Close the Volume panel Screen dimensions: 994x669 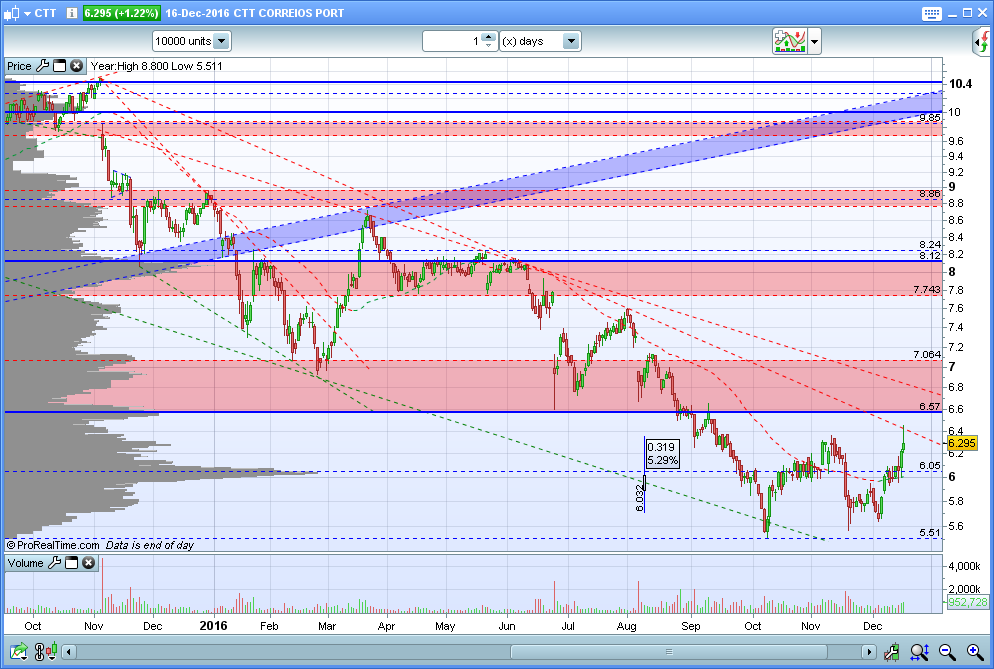coord(89,563)
